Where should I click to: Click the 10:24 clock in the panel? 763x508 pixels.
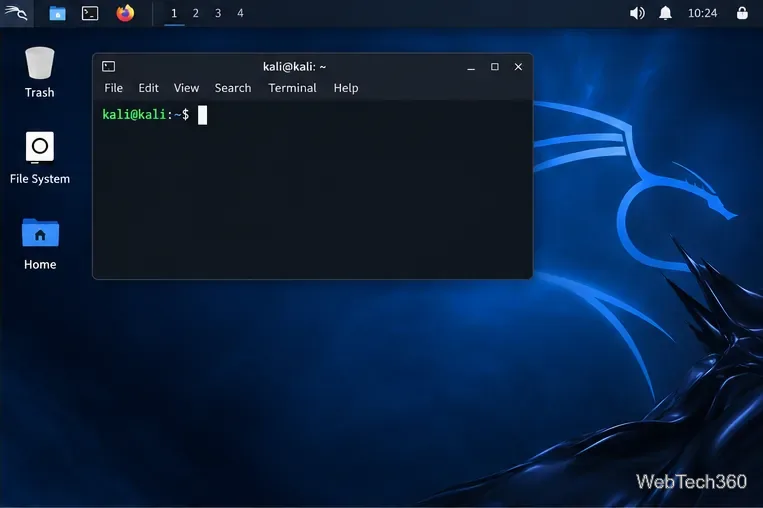tap(702, 13)
